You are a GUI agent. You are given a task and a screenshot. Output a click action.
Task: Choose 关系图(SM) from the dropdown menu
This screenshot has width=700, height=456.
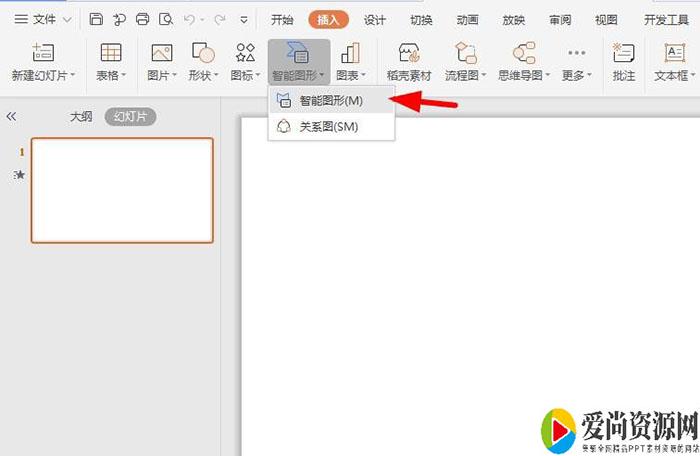pyautogui.click(x=331, y=127)
